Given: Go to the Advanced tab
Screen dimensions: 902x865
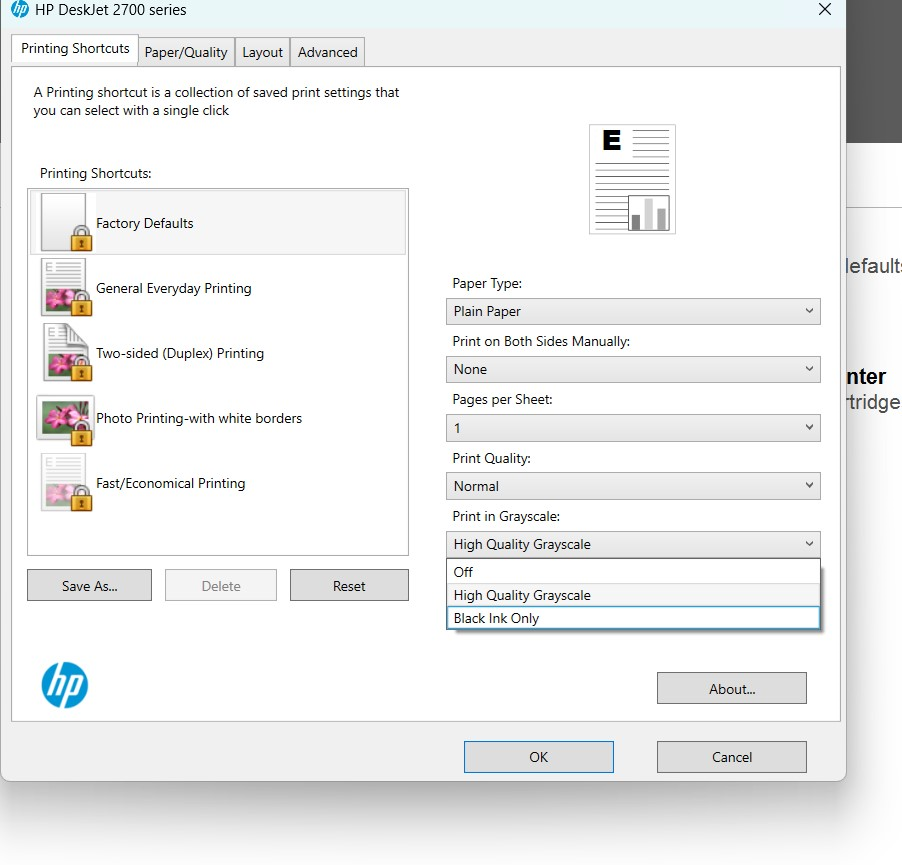Looking at the screenshot, I should click(327, 52).
